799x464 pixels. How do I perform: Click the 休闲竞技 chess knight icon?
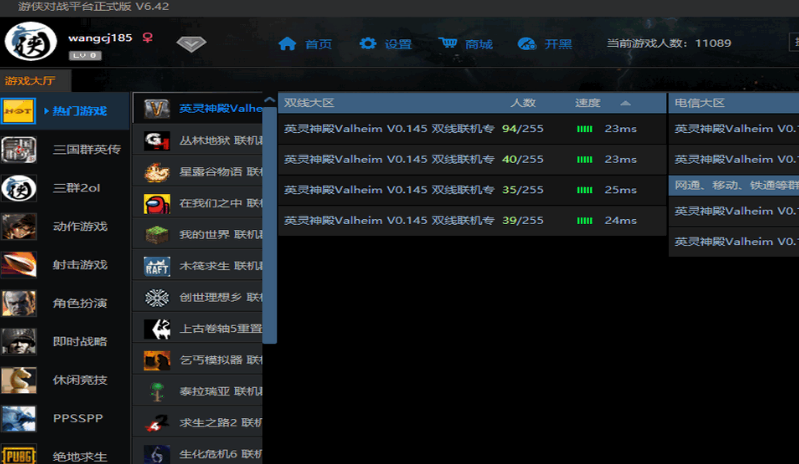click(18, 380)
